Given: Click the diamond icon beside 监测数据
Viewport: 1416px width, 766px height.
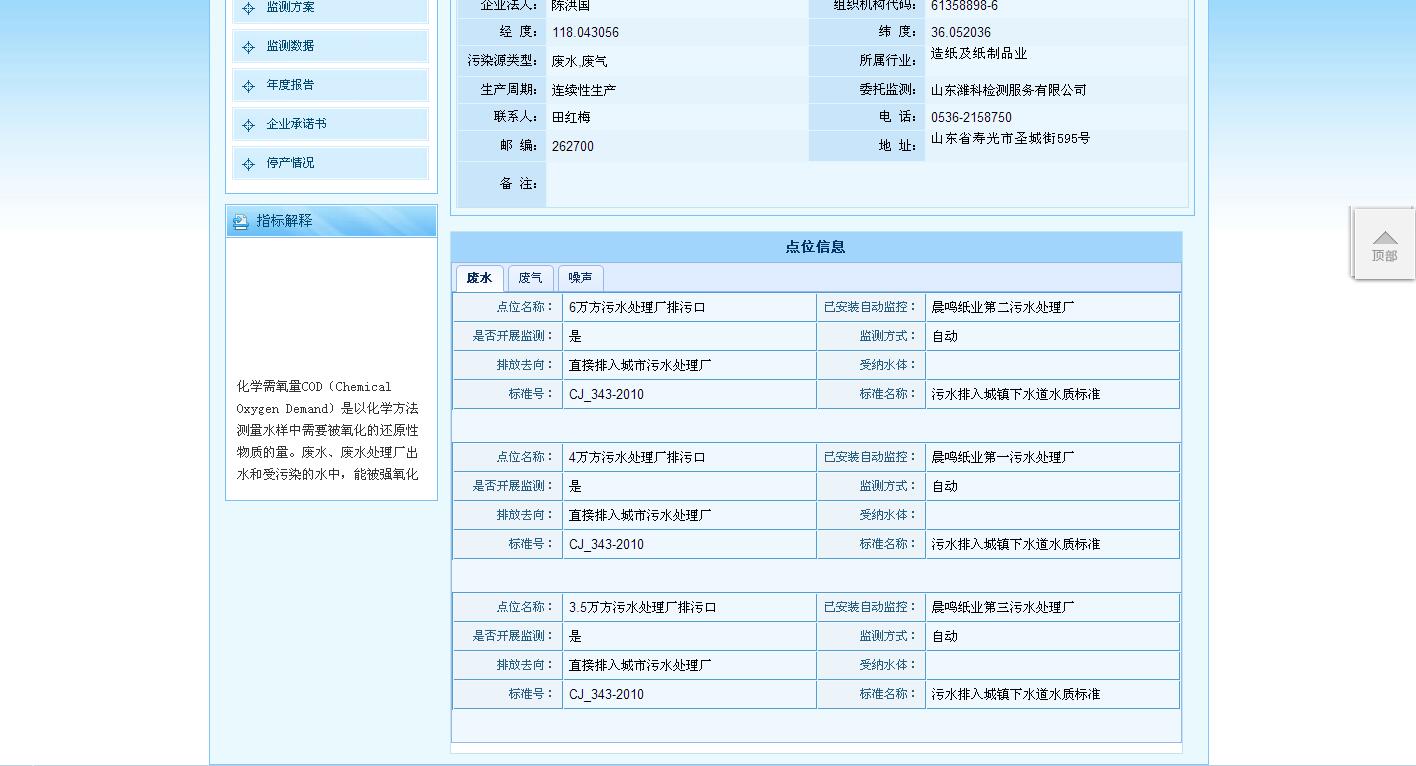Looking at the screenshot, I should [x=248, y=46].
